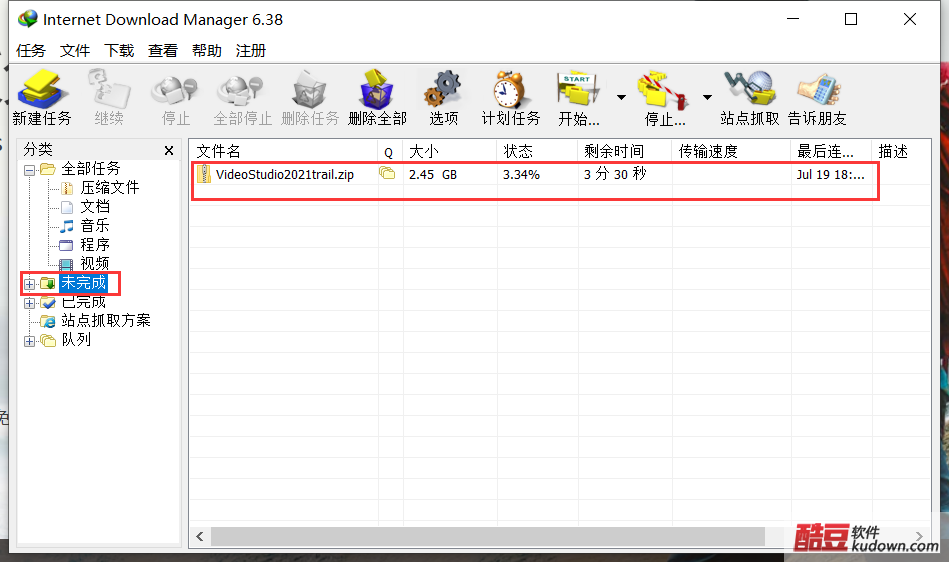Screen dimensions: 949x562
Task: Open the 查看 menu
Action: point(163,51)
